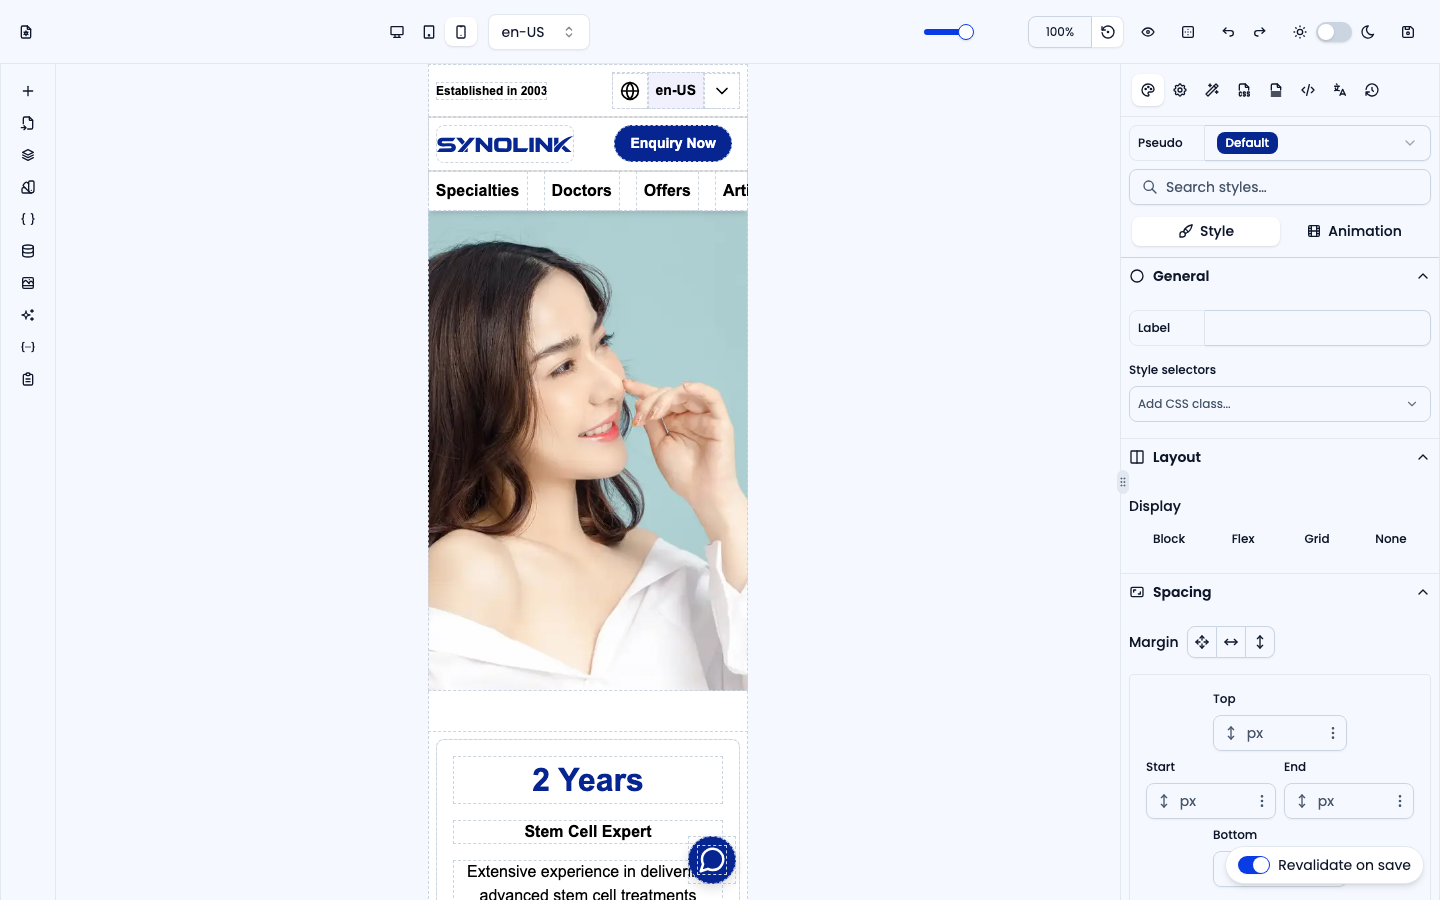Open the Pseudo Default dropdown
Image resolution: width=1440 pixels, height=900 pixels.
[1317, 143]
